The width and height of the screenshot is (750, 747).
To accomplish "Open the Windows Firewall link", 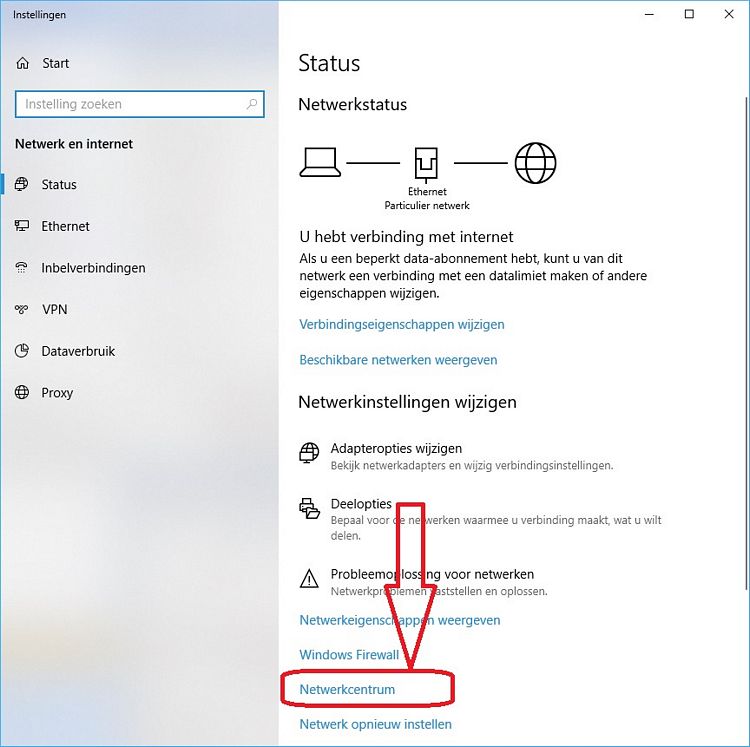I will point(349,654).
